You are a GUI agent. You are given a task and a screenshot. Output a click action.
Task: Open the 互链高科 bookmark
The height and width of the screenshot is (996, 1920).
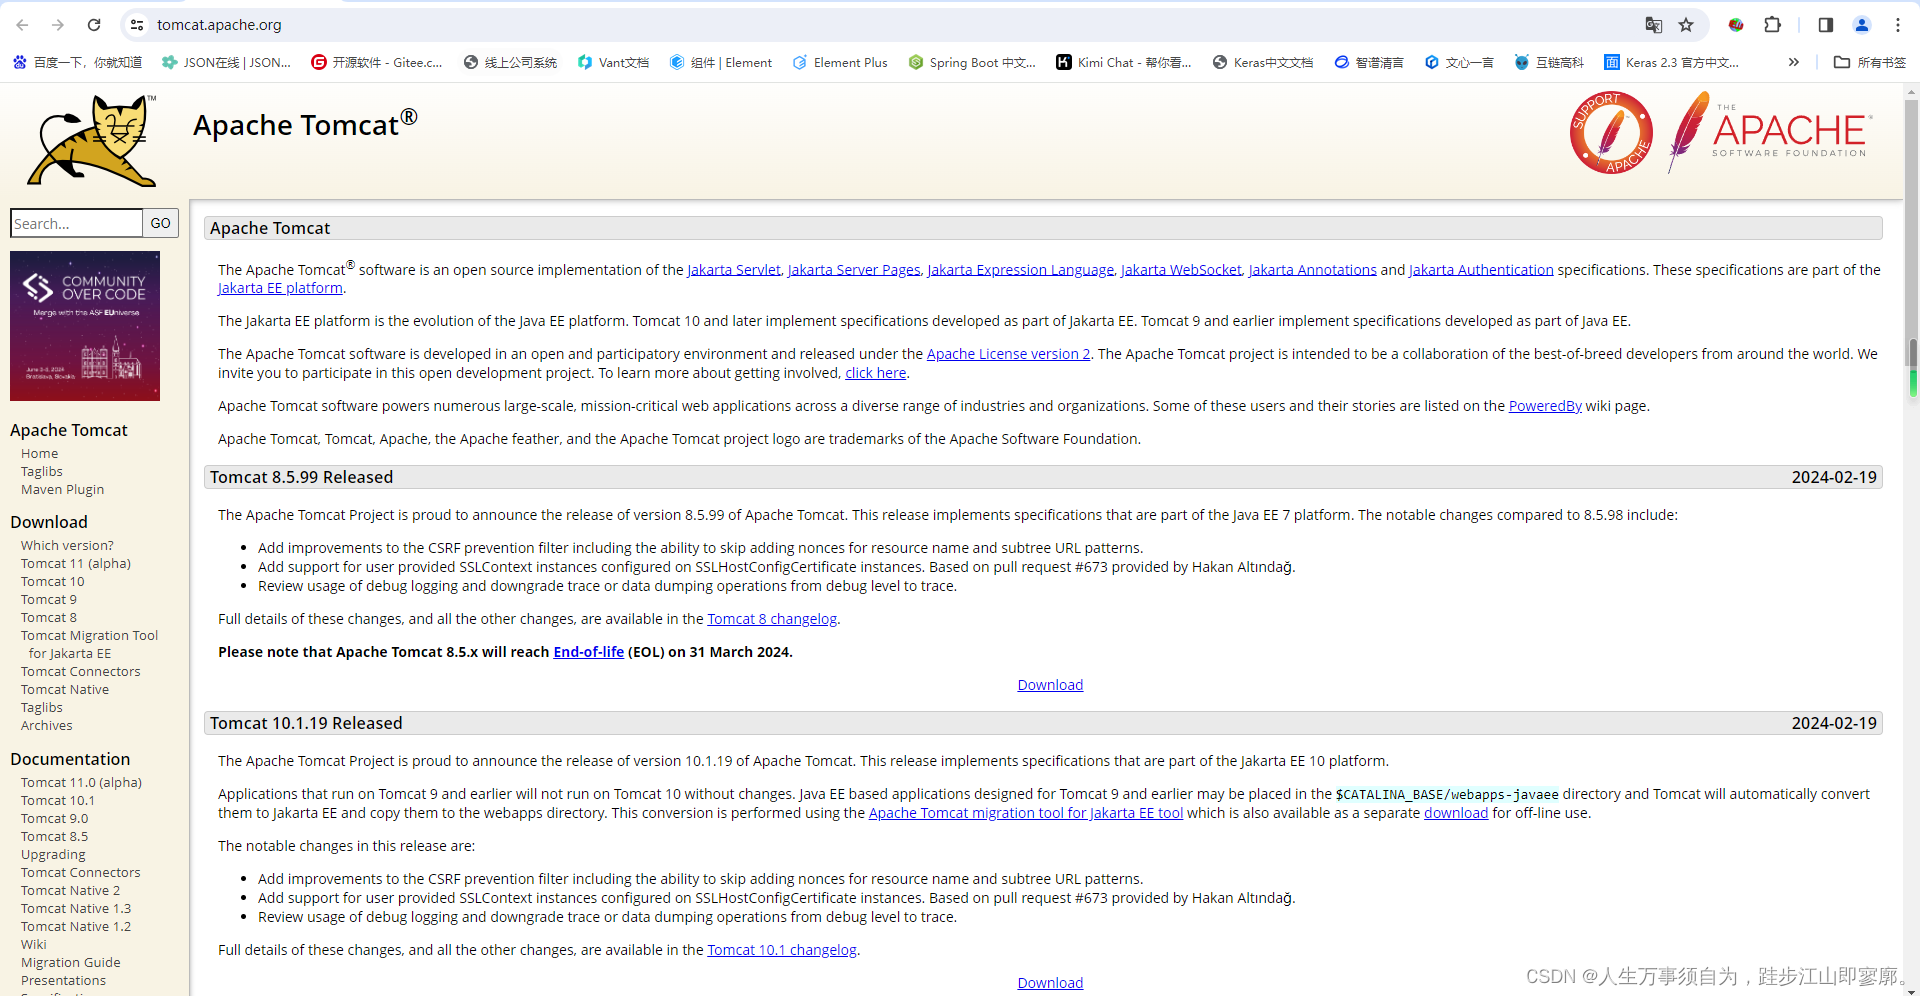coord(1549,62)
